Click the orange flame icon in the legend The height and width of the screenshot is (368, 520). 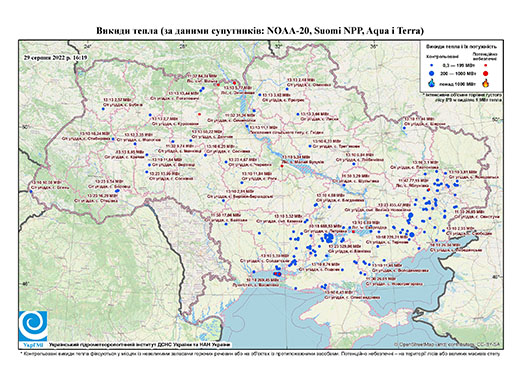tap(485, 83)
